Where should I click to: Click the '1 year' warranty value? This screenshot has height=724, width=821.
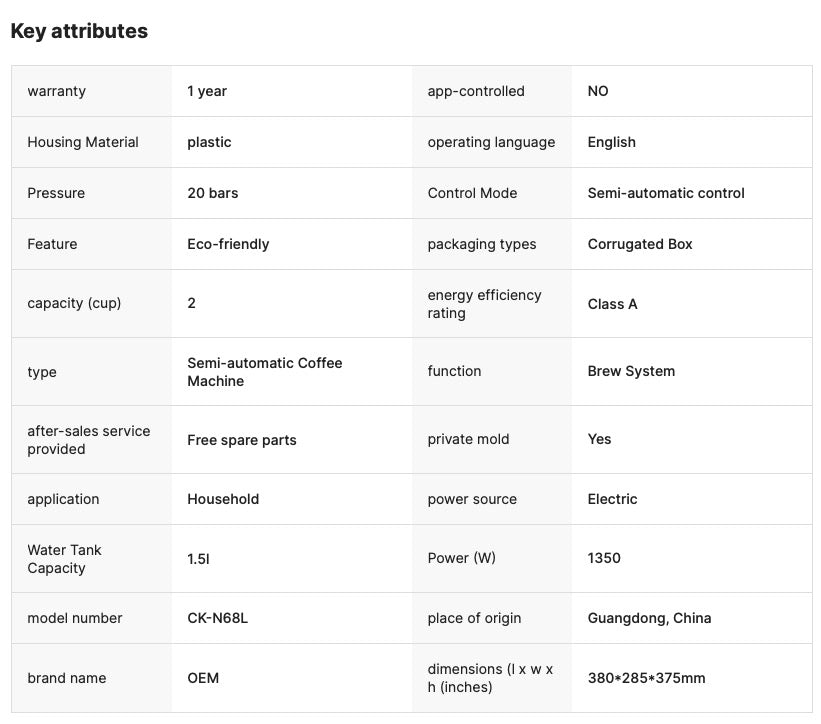point(207,91)
